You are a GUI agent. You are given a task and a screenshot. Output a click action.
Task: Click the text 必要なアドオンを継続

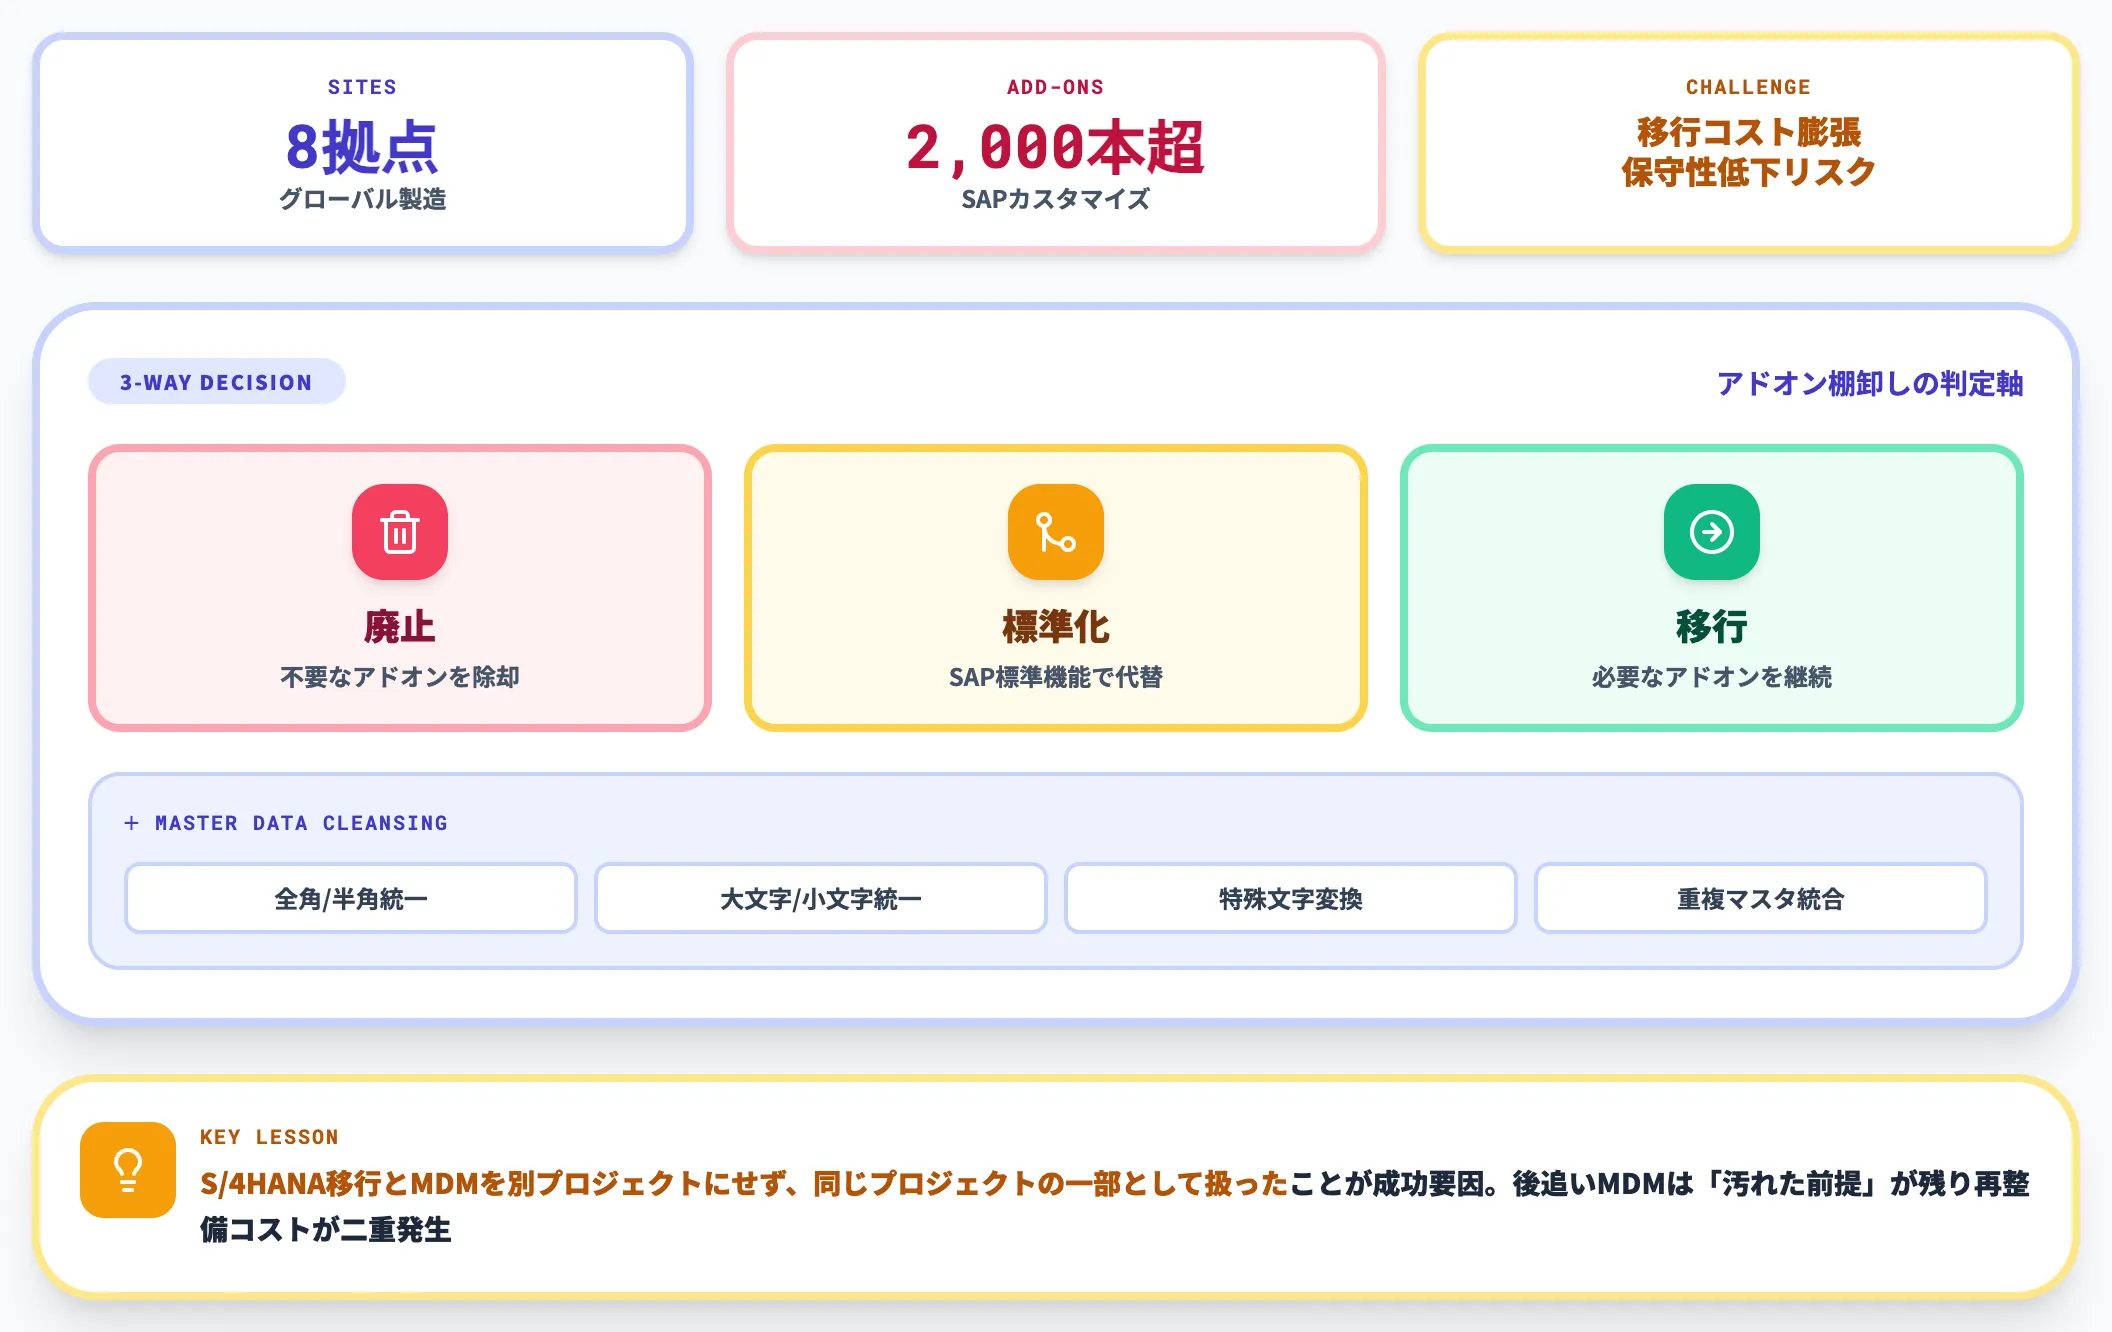pos(1712,677)
